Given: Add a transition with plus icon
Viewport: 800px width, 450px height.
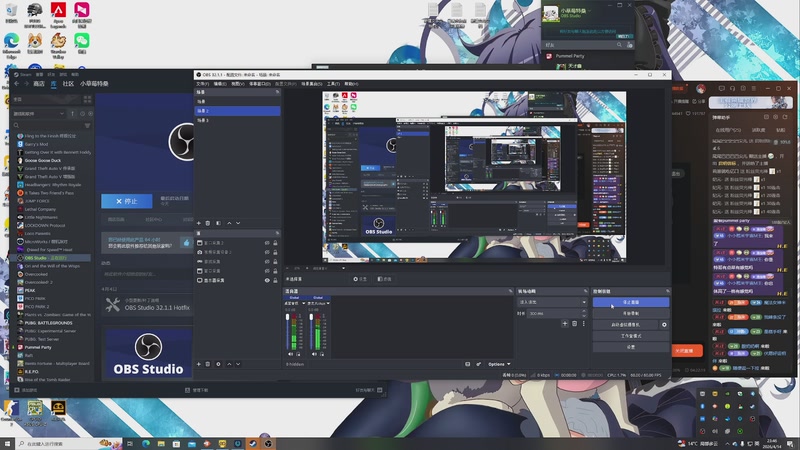Looking at the screenshot, I should point(564,323).
